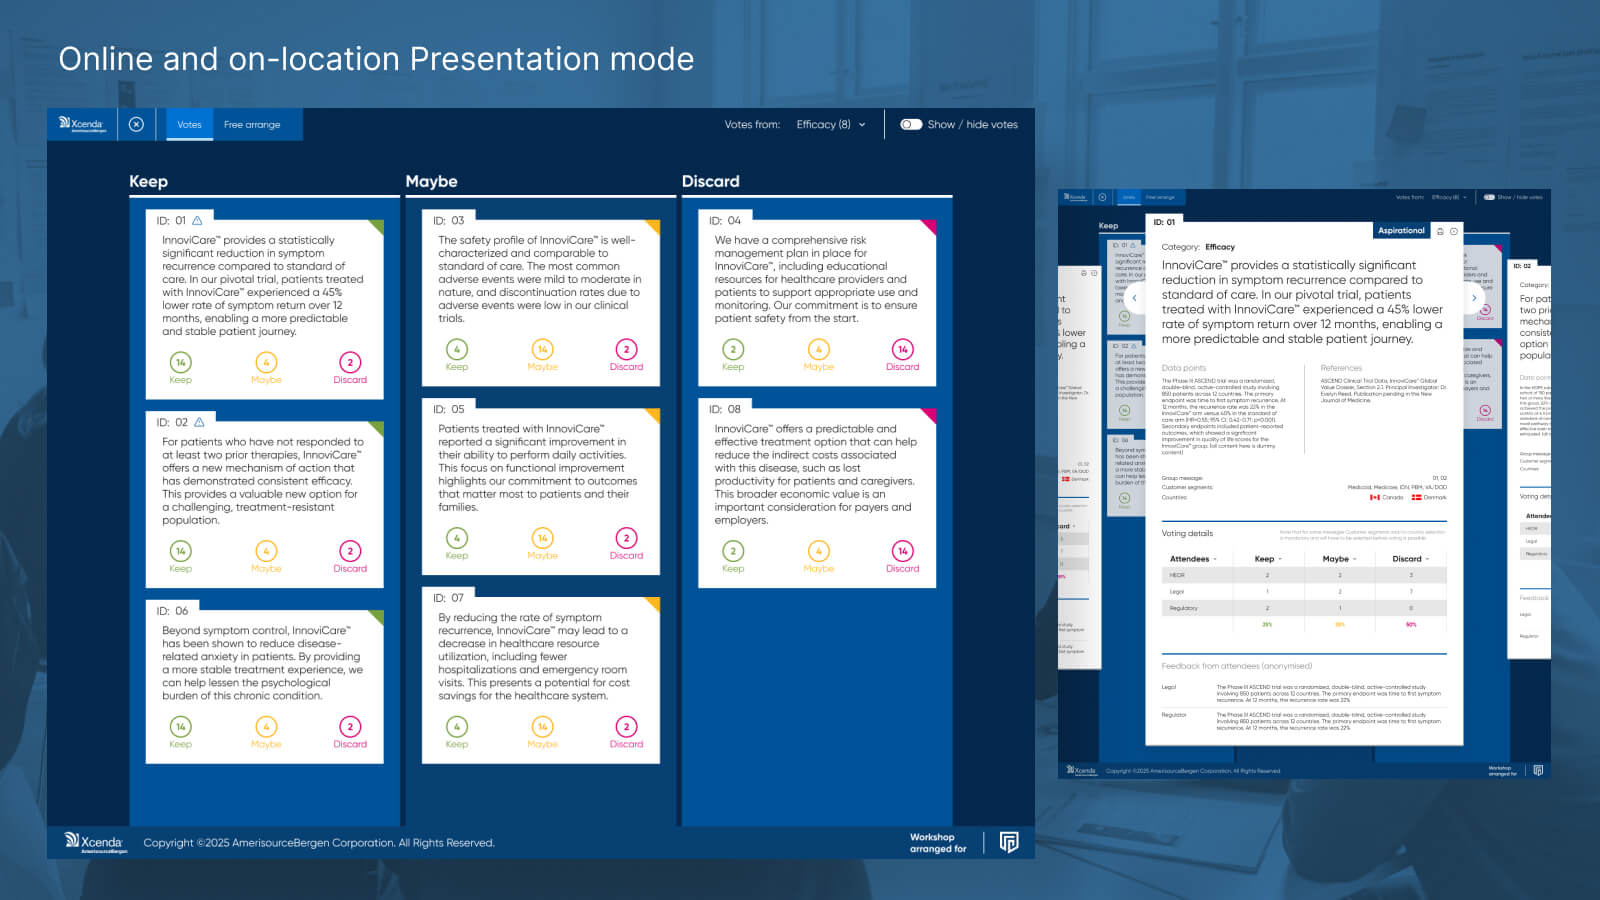This screenshot has width=1600, height=900.
Task: Click the warning triangle icon on card ID 01
Action: 197,221
